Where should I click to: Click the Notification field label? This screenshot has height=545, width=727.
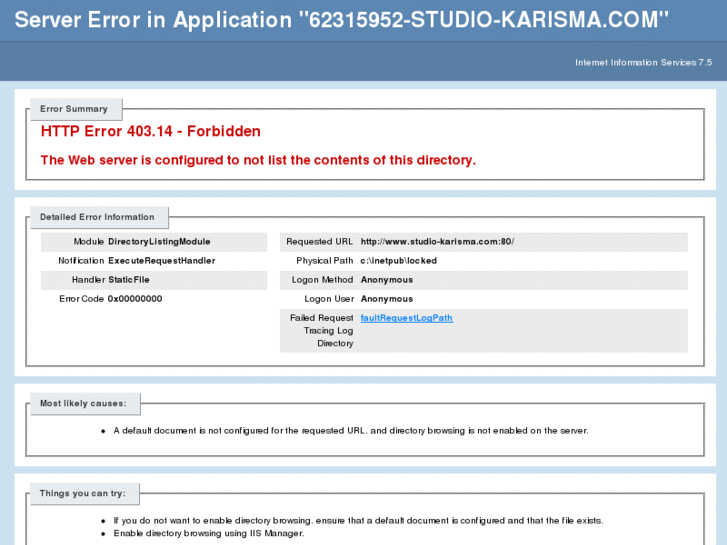click(81, 261)
